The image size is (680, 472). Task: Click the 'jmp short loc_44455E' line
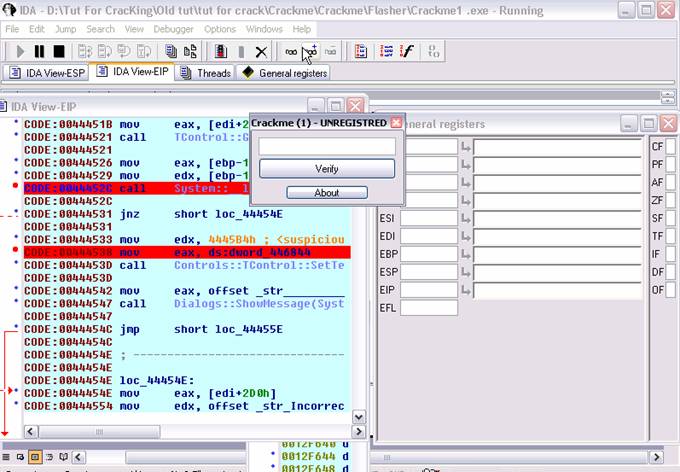click(x=186, y=329)
